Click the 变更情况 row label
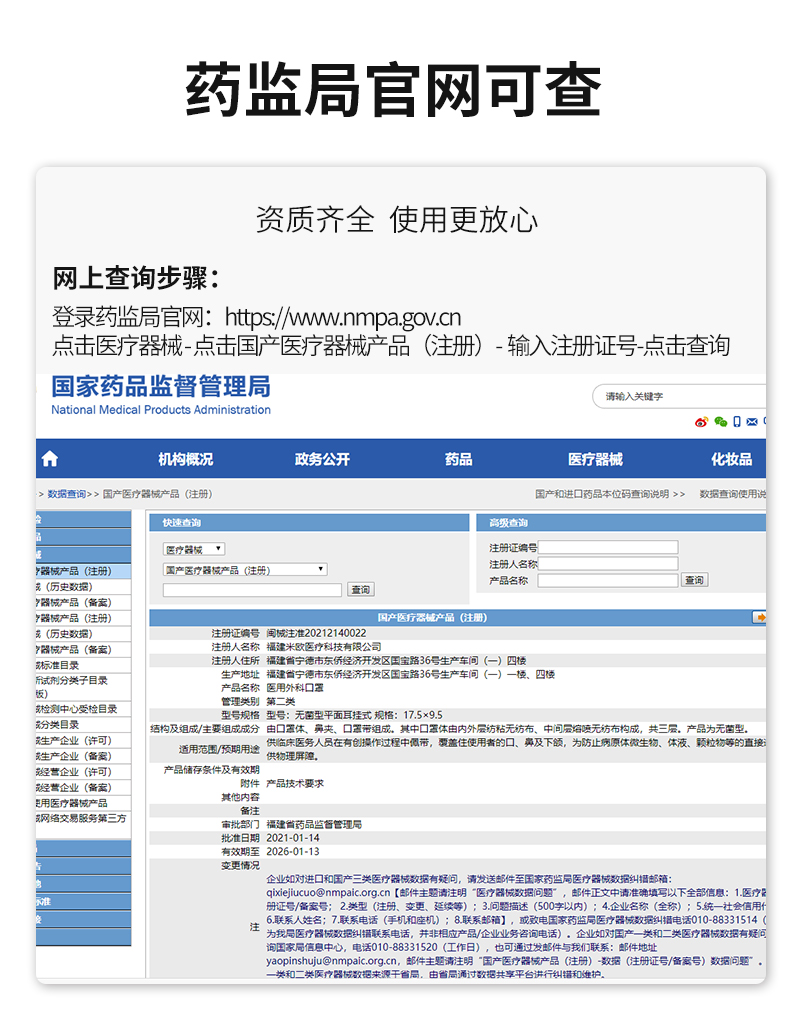The width and height of the screenshot is (790, 1036). [240, 866]
